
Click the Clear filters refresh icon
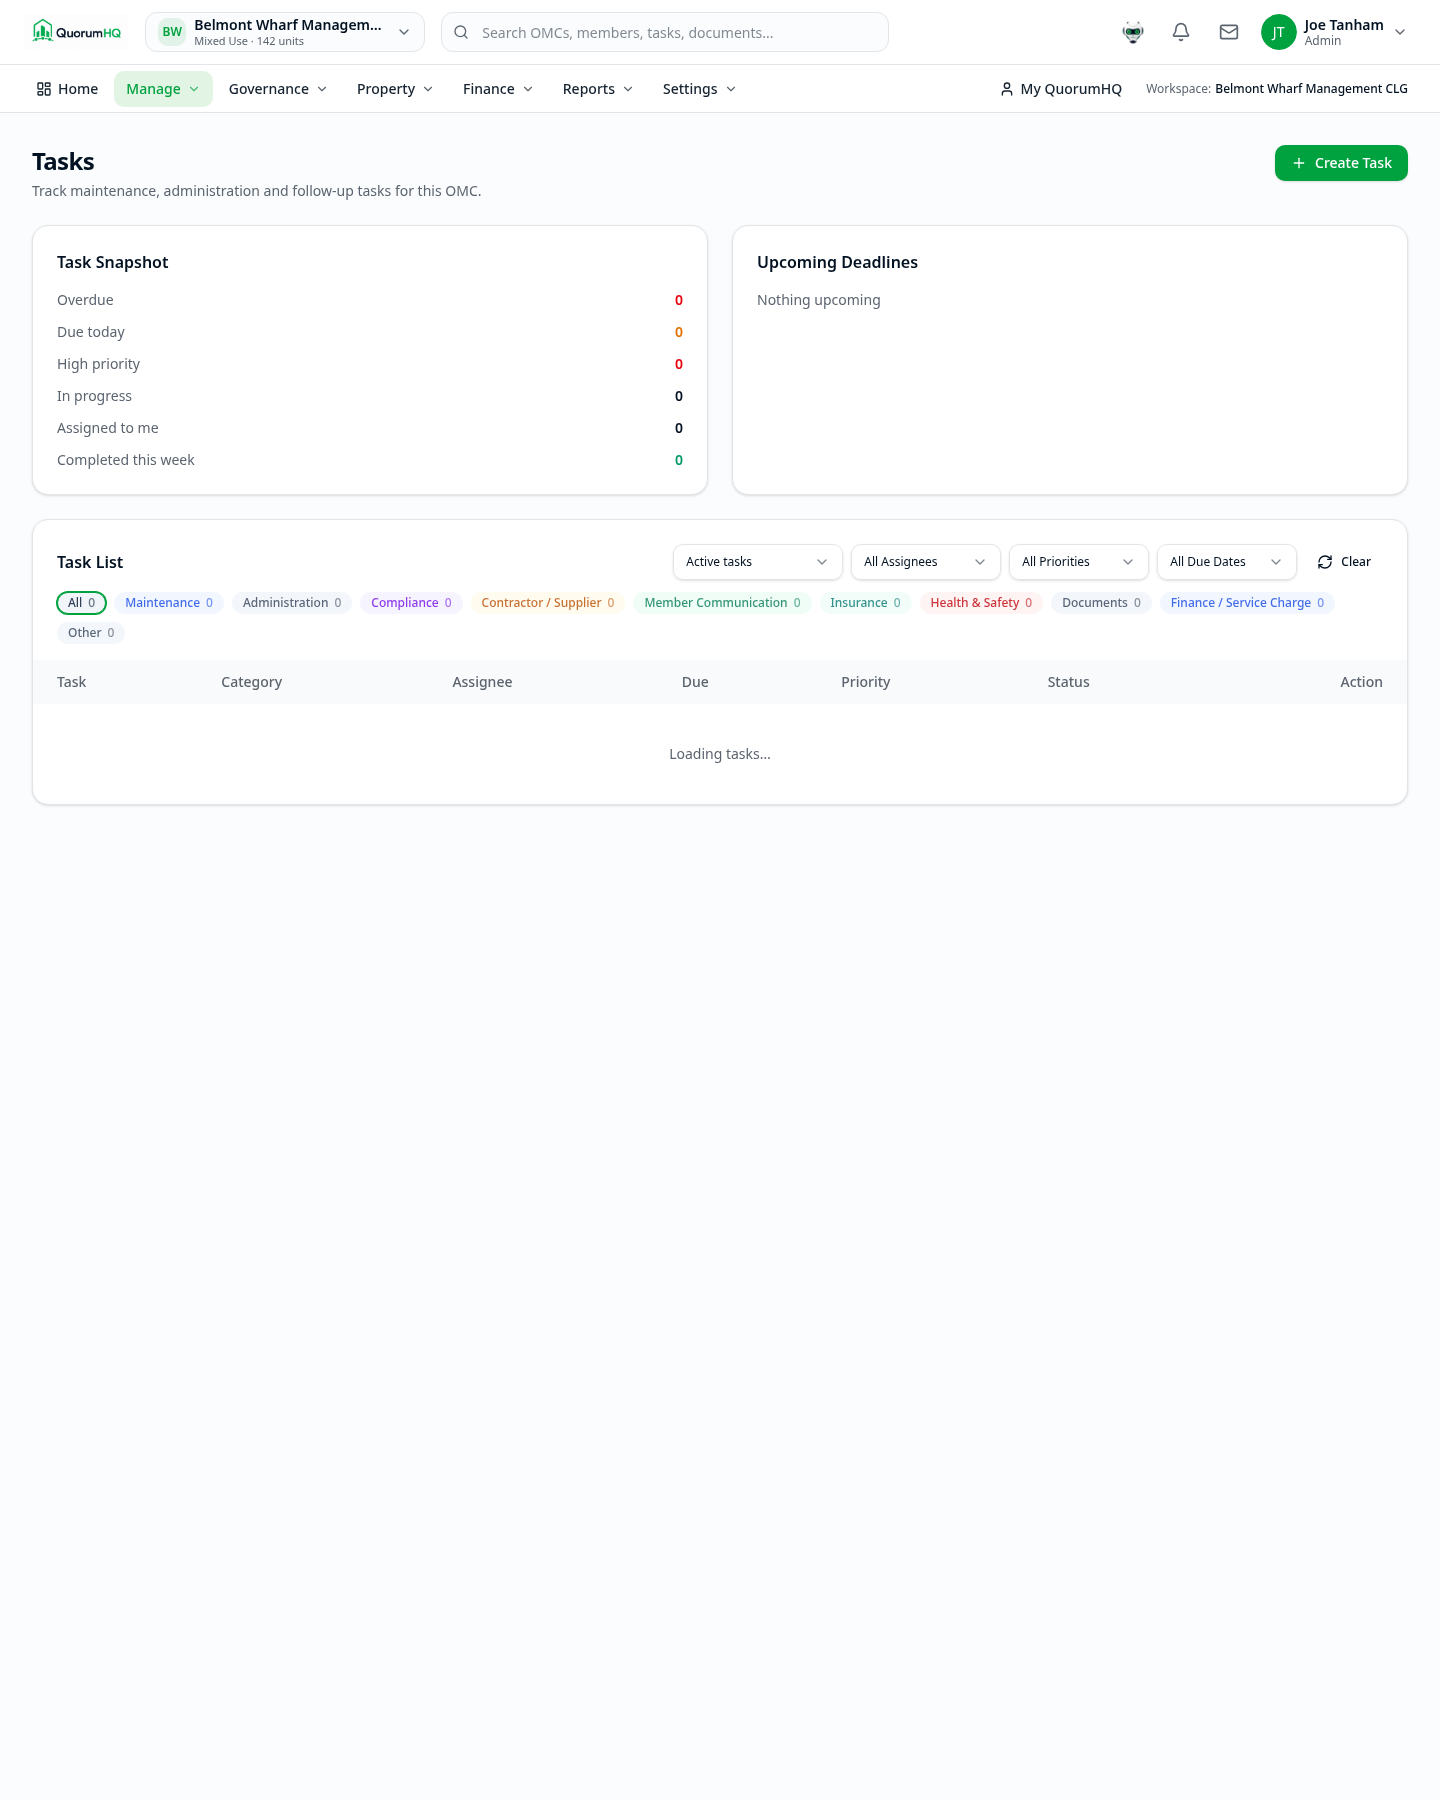tap(1325, 562)
